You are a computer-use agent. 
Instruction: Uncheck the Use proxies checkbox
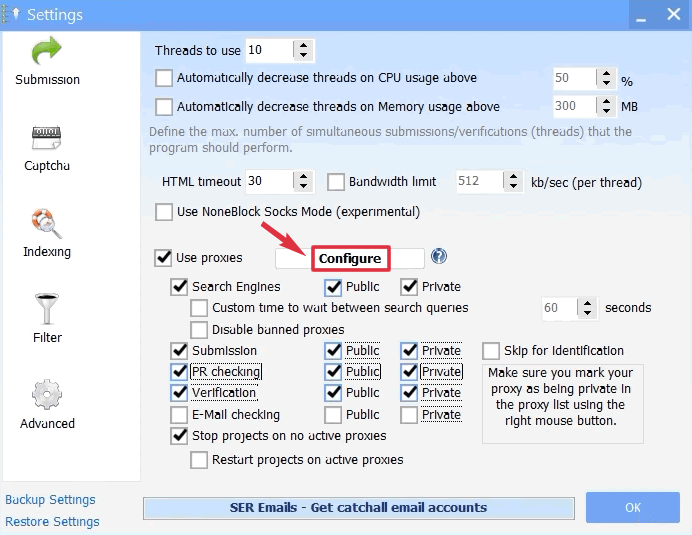(x=163, y=258)
